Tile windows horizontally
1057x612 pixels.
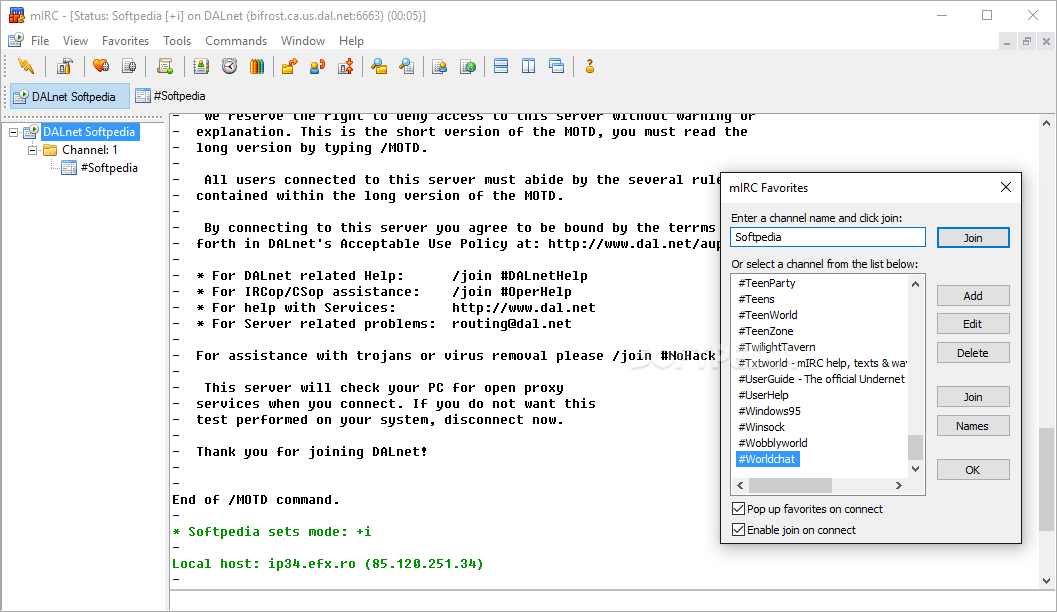[x=501, y=66]
